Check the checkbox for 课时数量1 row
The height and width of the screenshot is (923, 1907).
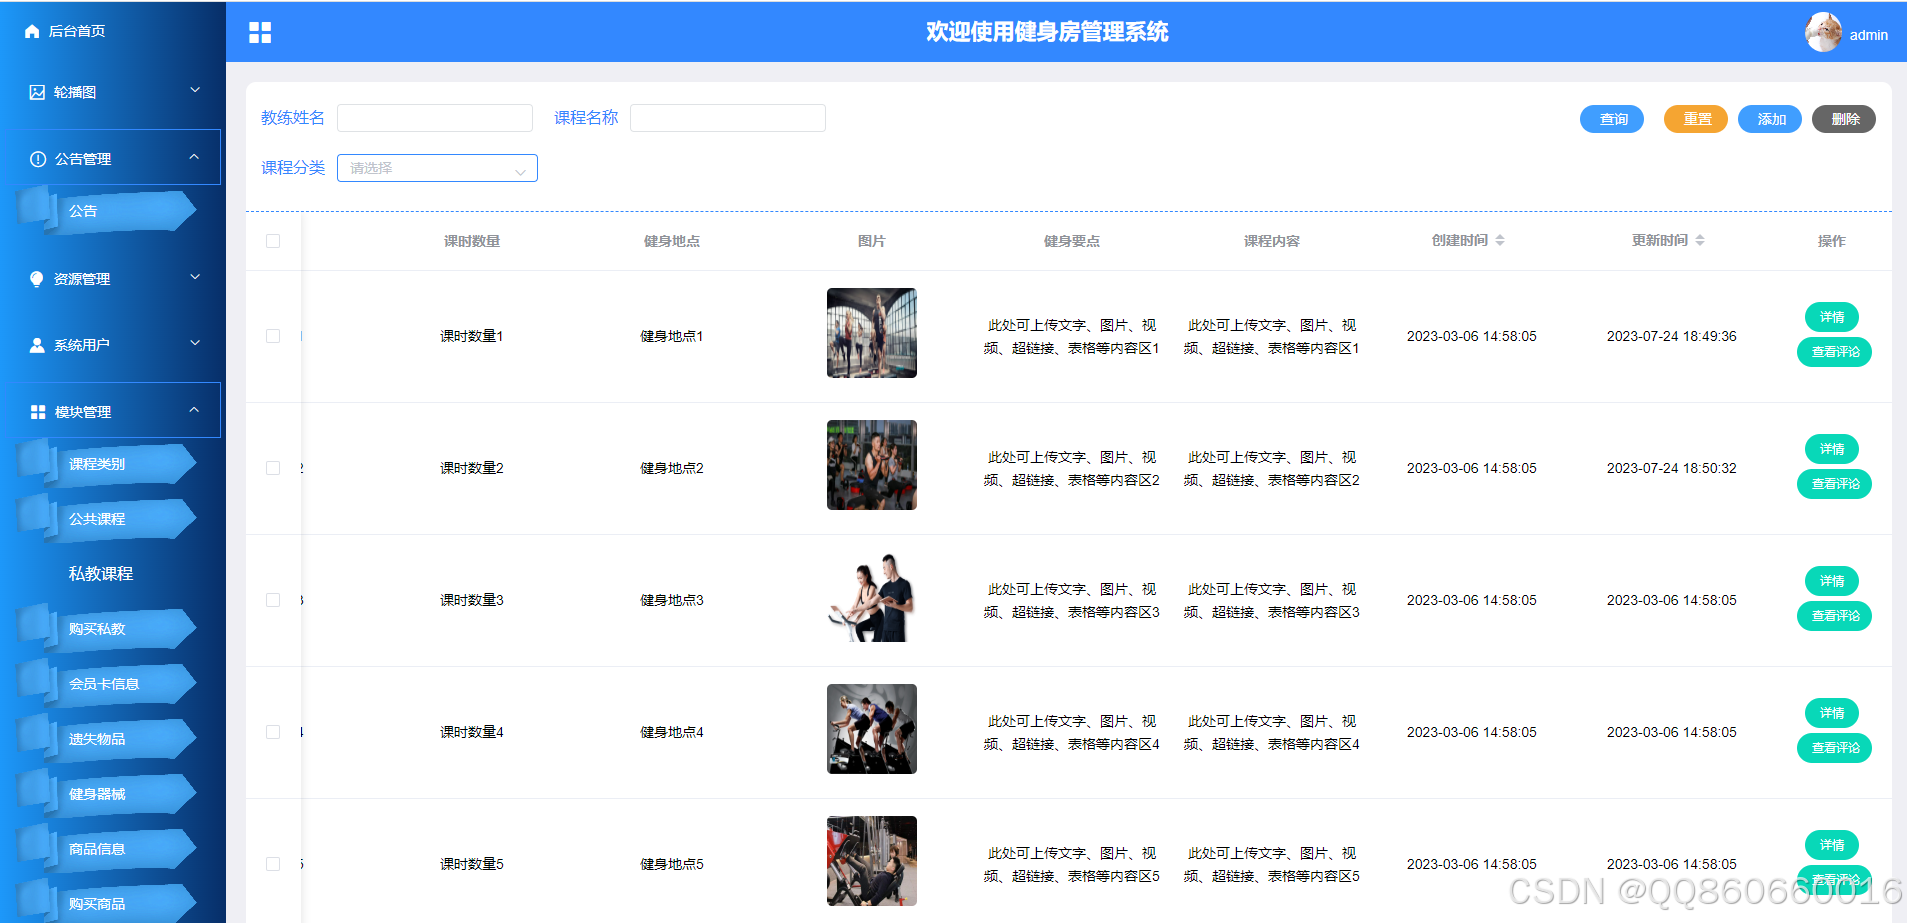273,336
